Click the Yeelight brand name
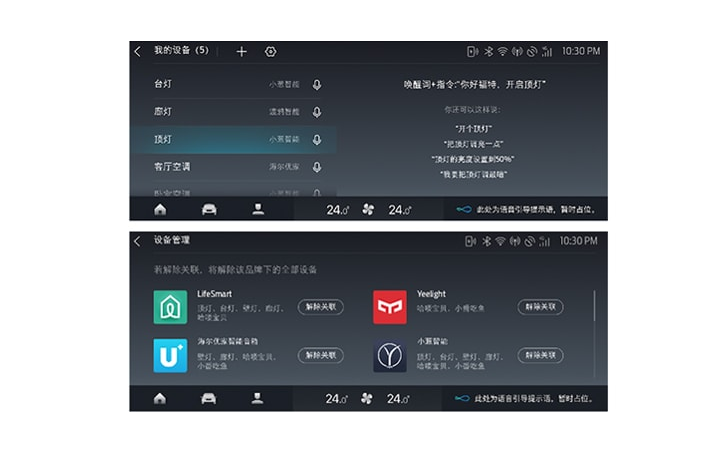The height and width of the screenshot is (472, 710). (x=431, y=294)
